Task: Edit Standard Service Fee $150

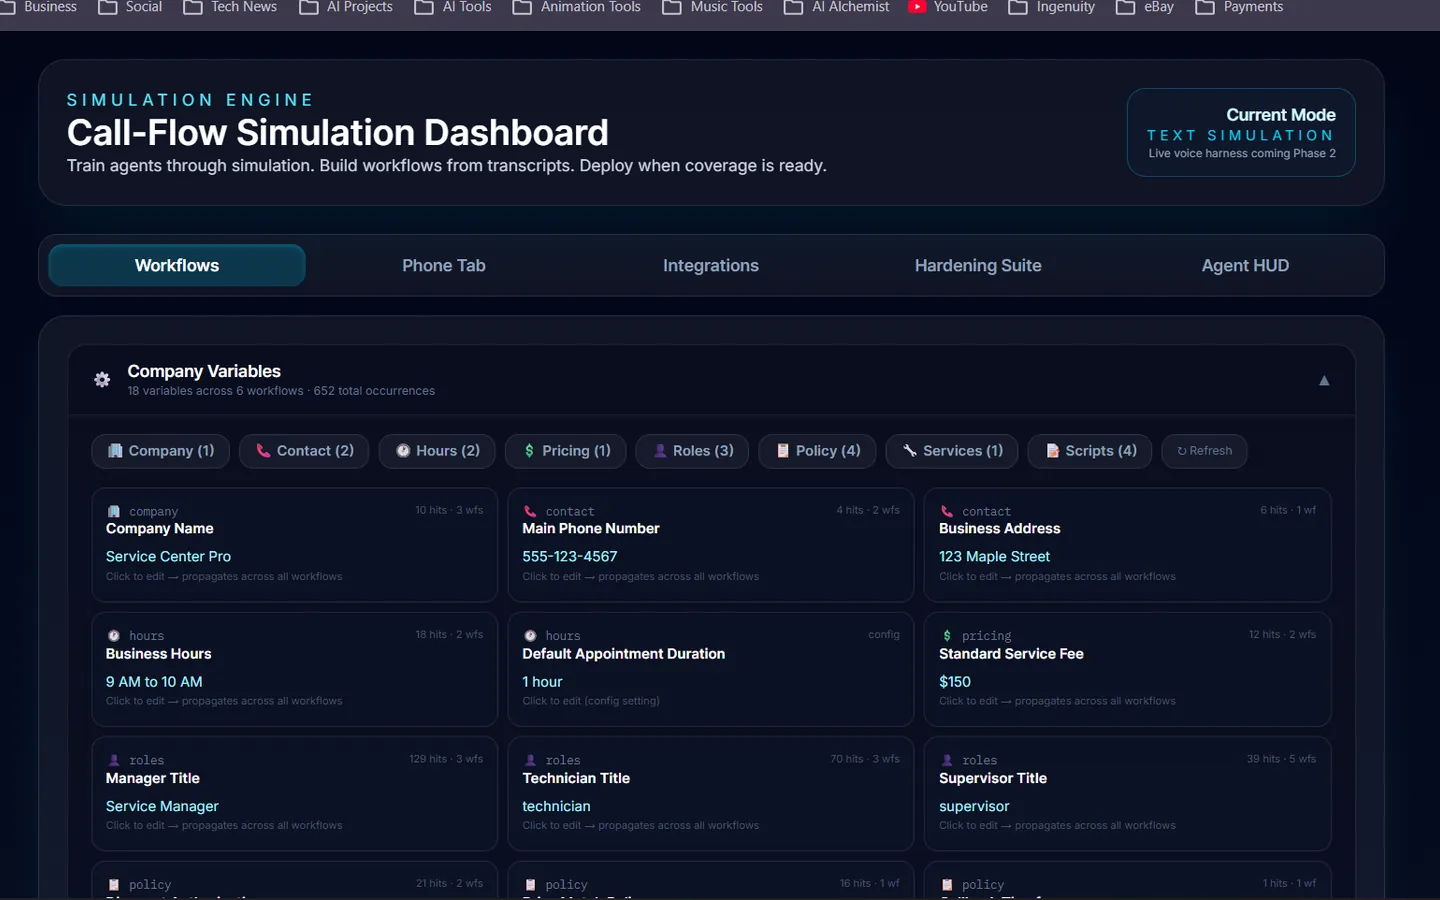Action: point(955,681)
